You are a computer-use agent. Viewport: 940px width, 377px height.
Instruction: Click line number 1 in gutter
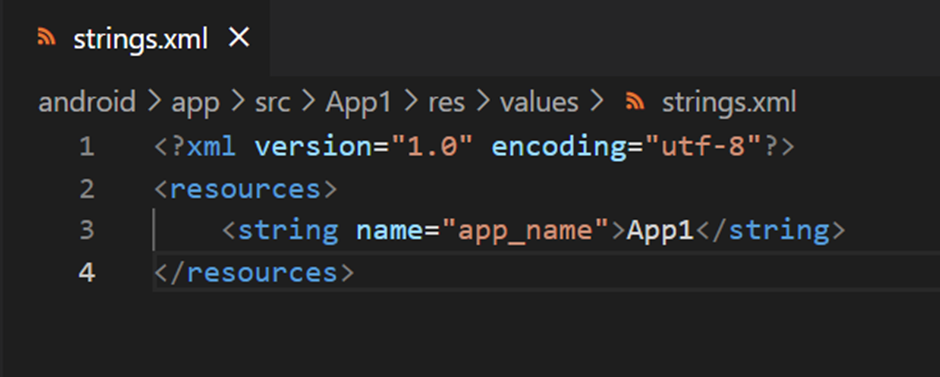87,147
